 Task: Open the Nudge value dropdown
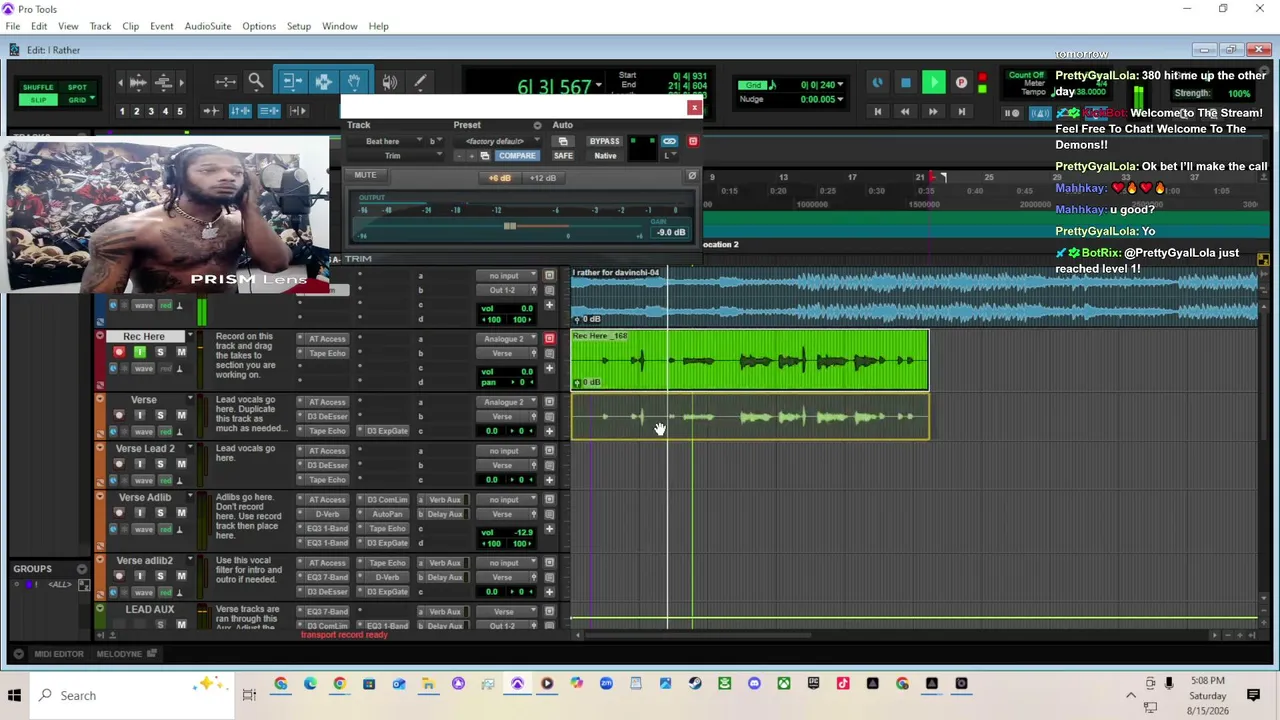pos(841,99)
